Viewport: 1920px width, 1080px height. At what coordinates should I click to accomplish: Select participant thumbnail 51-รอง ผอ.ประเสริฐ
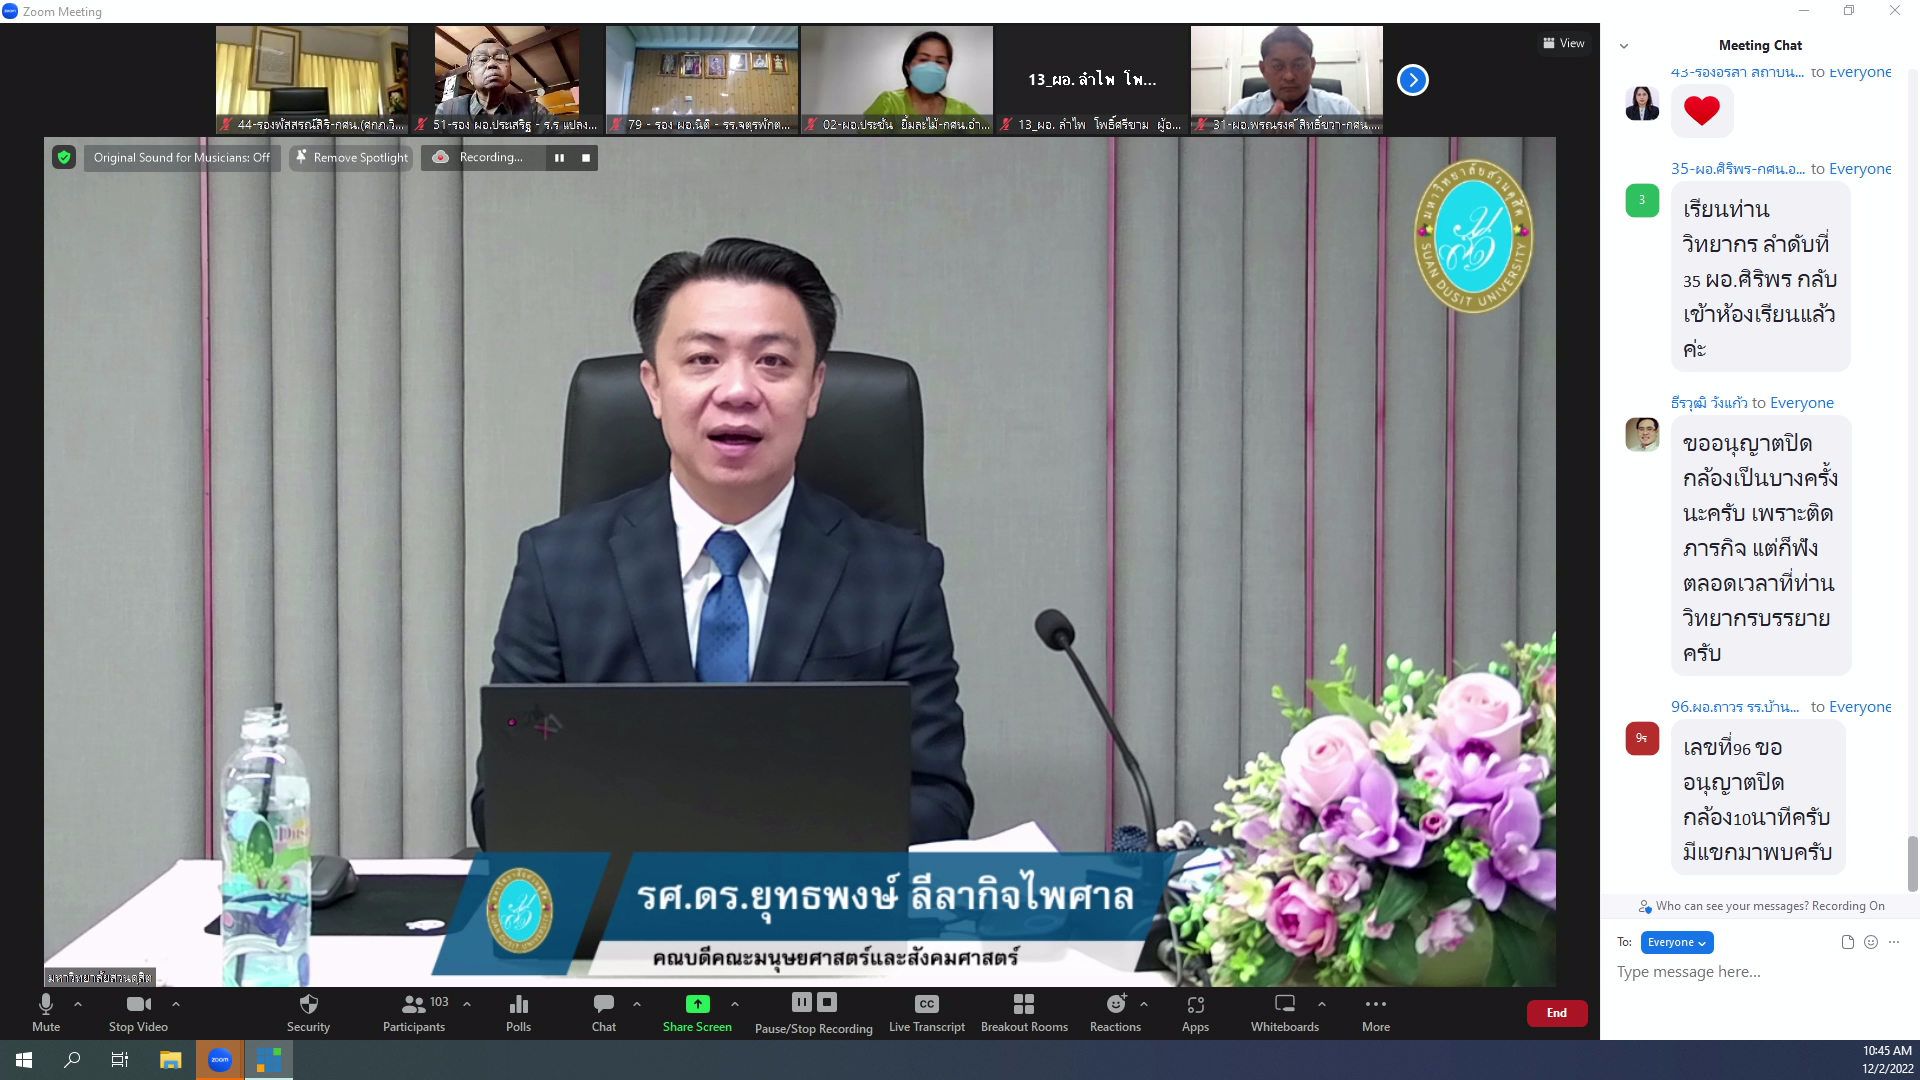point(507,80)
